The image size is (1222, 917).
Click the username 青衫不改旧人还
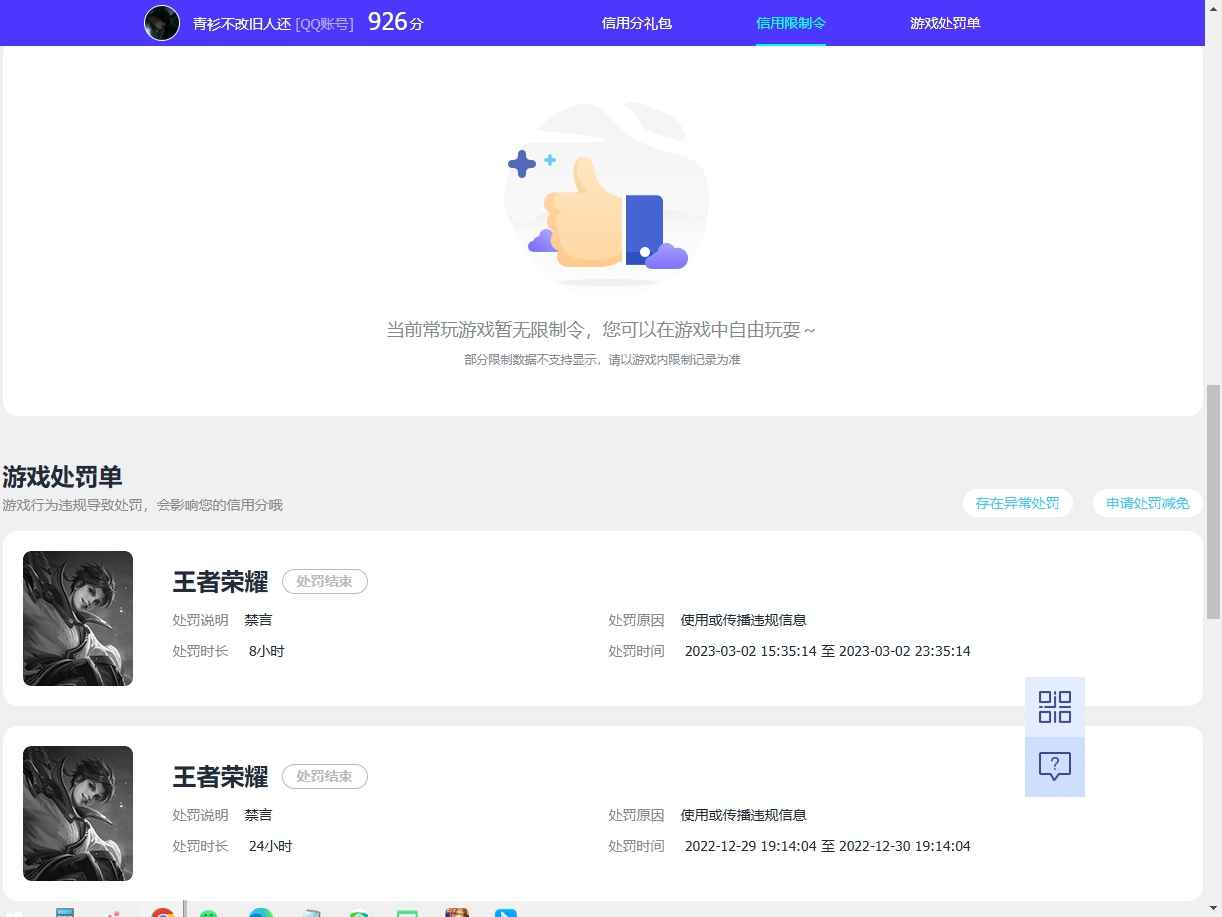[242, 23]
